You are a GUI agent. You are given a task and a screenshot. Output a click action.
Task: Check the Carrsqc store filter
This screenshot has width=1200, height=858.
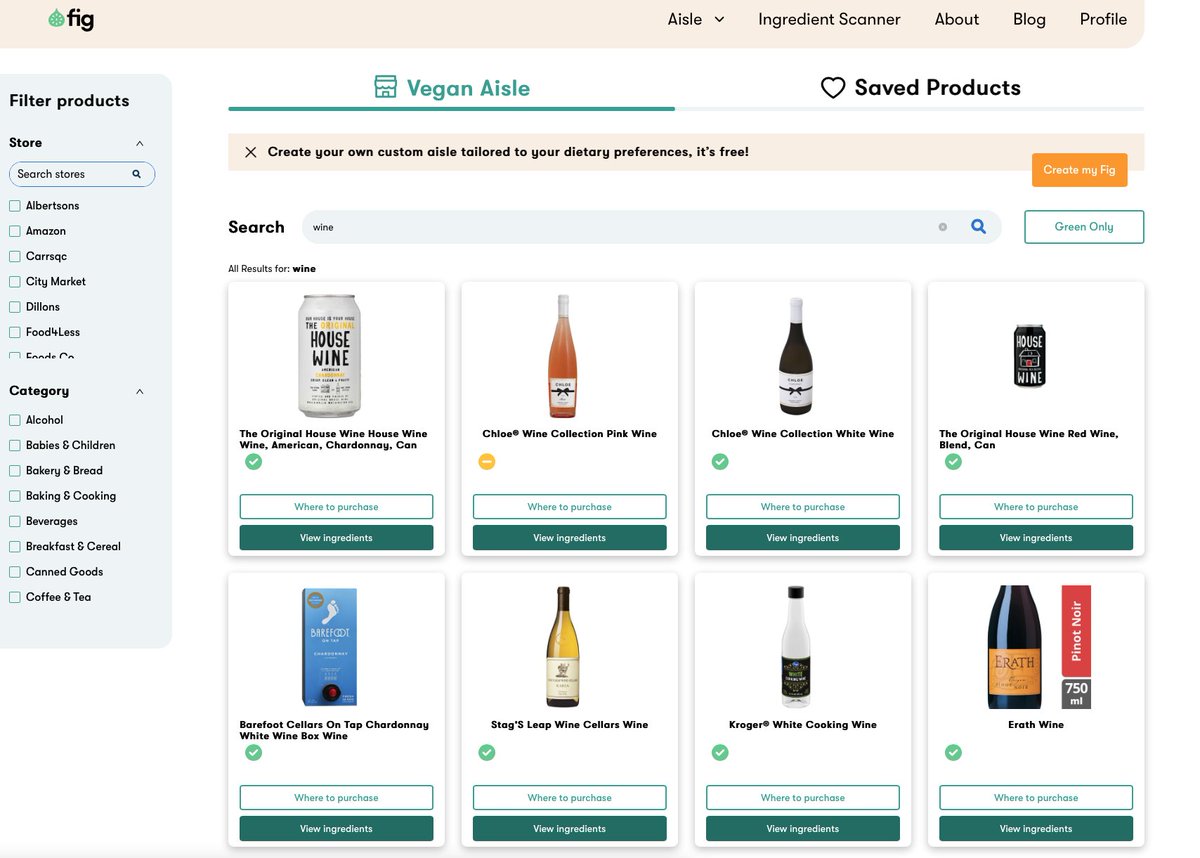[x=15, y=256]
